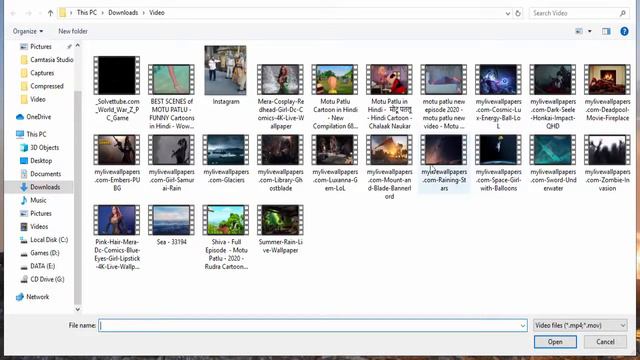This screenshot has height=360, width=640.
Task: Select Raining-Stars video file
Action: tap(444, 163)
